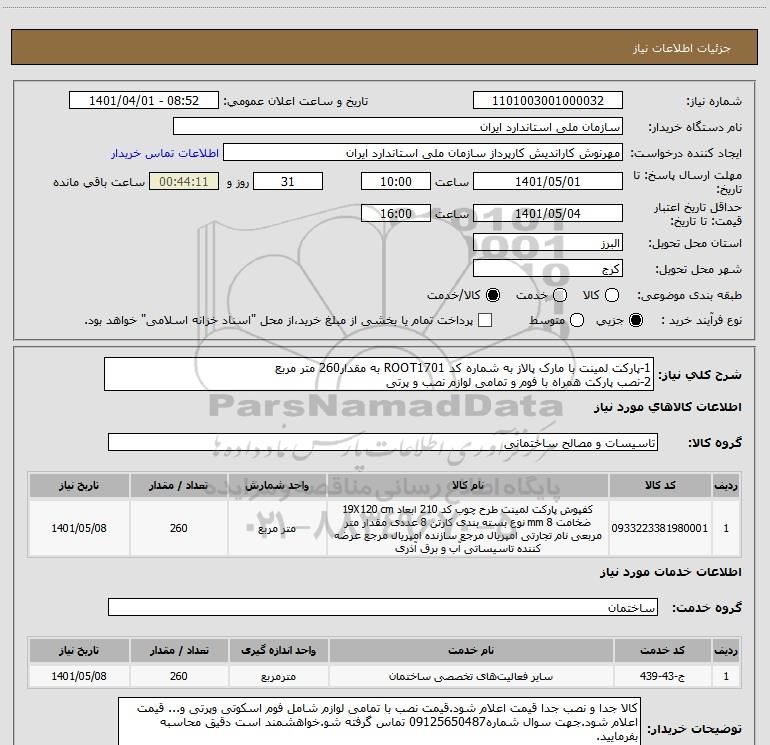Viewport: 770px width, 745px height.
Task: Click the request creator name field
Action: tap(423, 153)
